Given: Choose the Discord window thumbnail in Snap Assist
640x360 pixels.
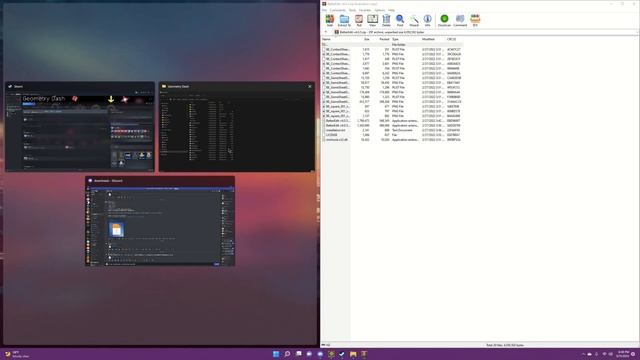Looking at the screenshot, I should (x=160, y=221).
